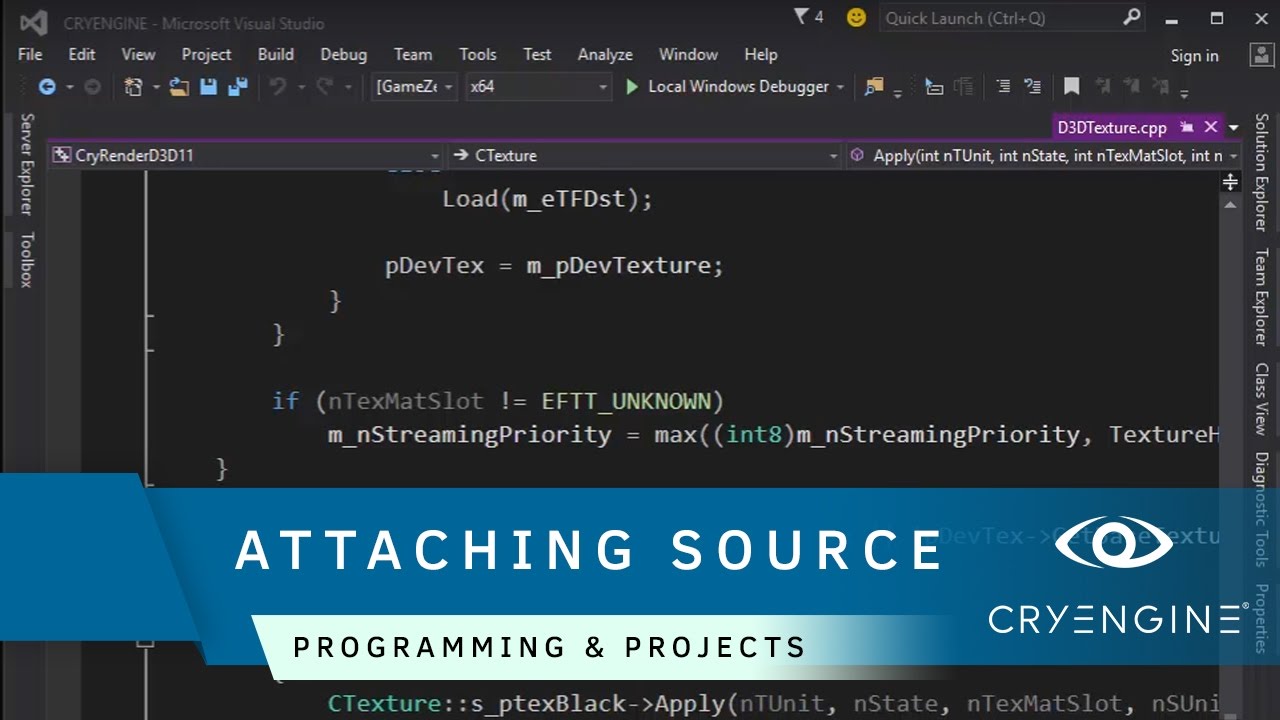The height and width of the screenshot is (720, 1280).
Task: Open the CryRenderD3D11 project scope dropdown
Action: click(x=246, y=155)
